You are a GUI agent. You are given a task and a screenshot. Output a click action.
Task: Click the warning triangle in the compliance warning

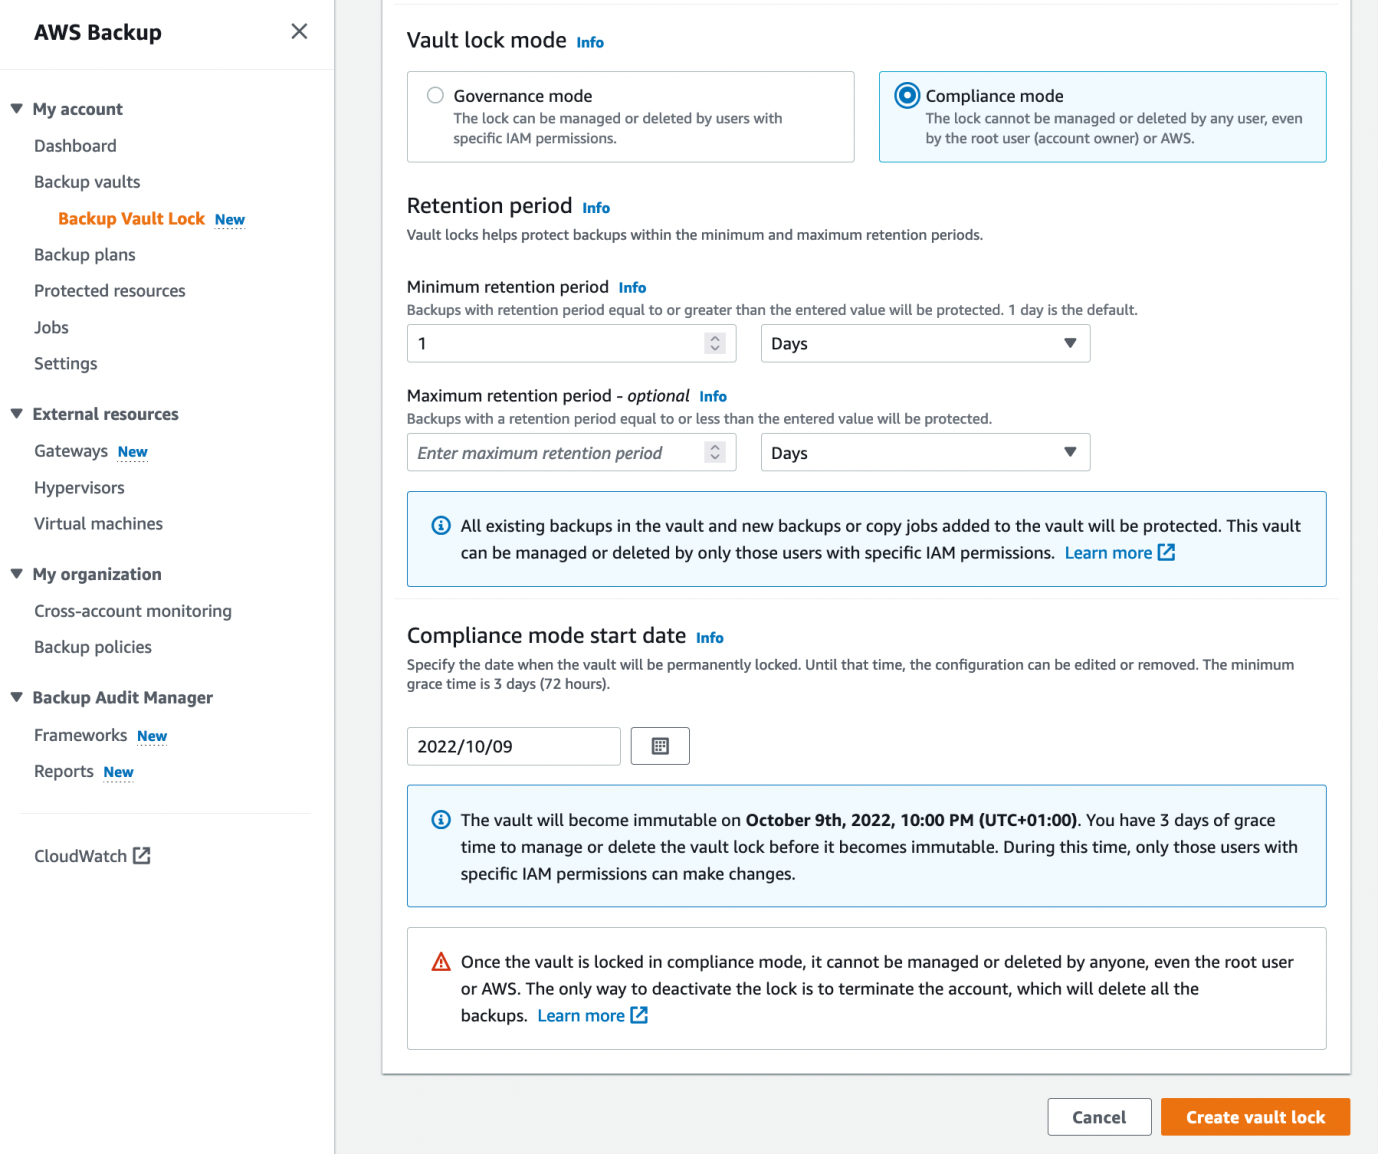440,961
